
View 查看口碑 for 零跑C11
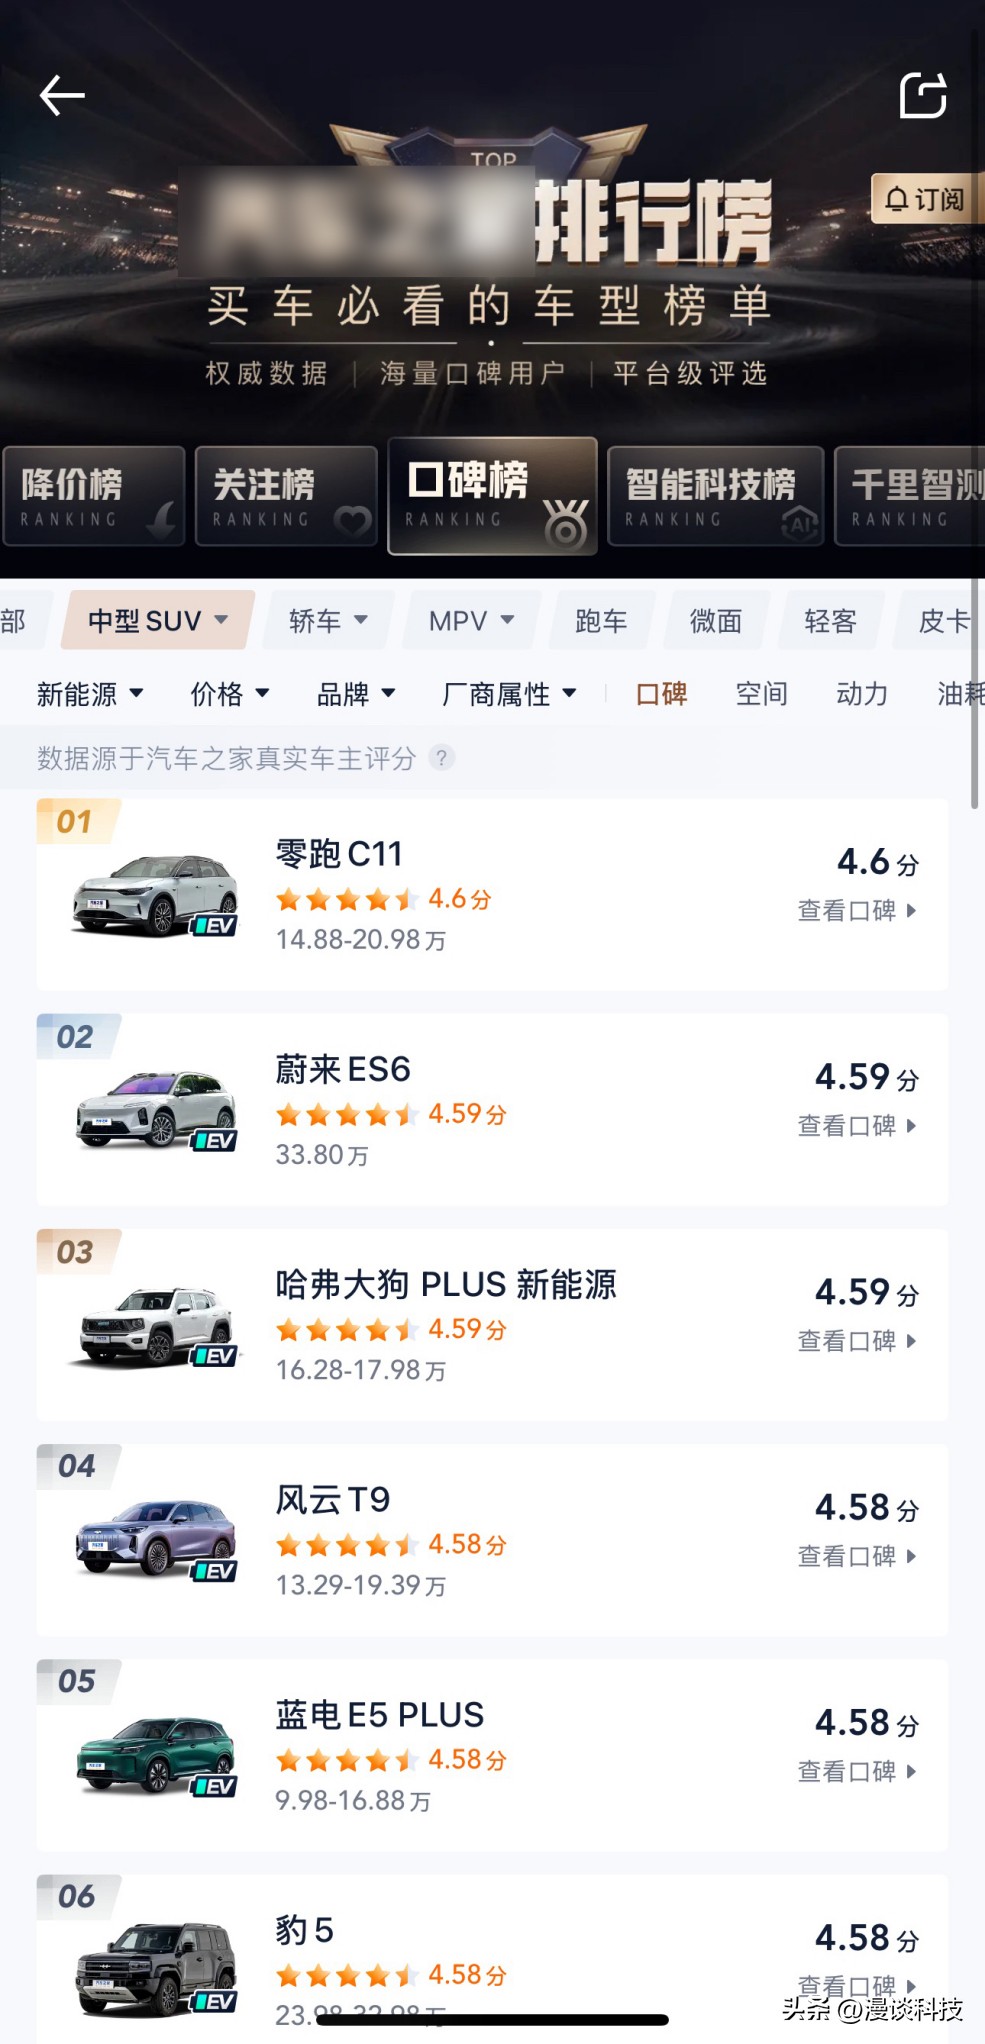[x=857, y=911]
